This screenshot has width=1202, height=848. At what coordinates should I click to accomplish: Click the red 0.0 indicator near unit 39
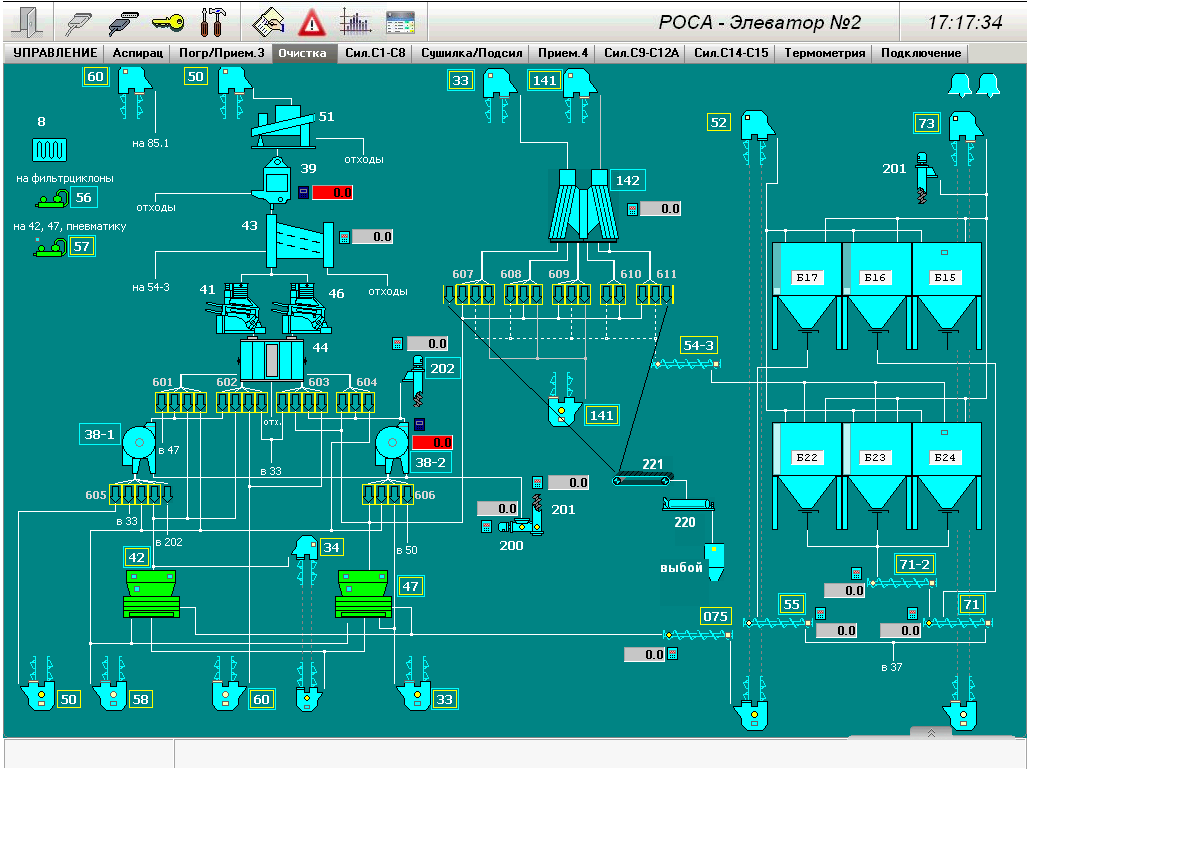pyautogui.click(x=332, y=192)
